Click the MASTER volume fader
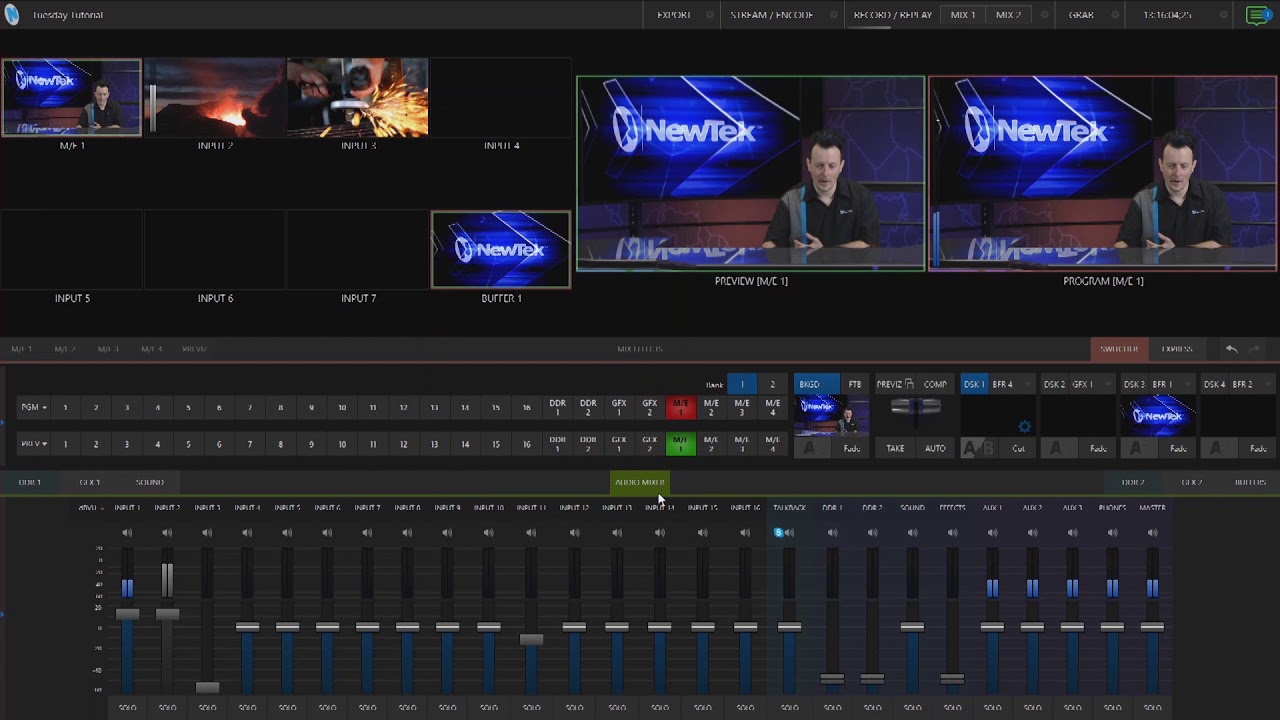 (x=1152, y=627)
